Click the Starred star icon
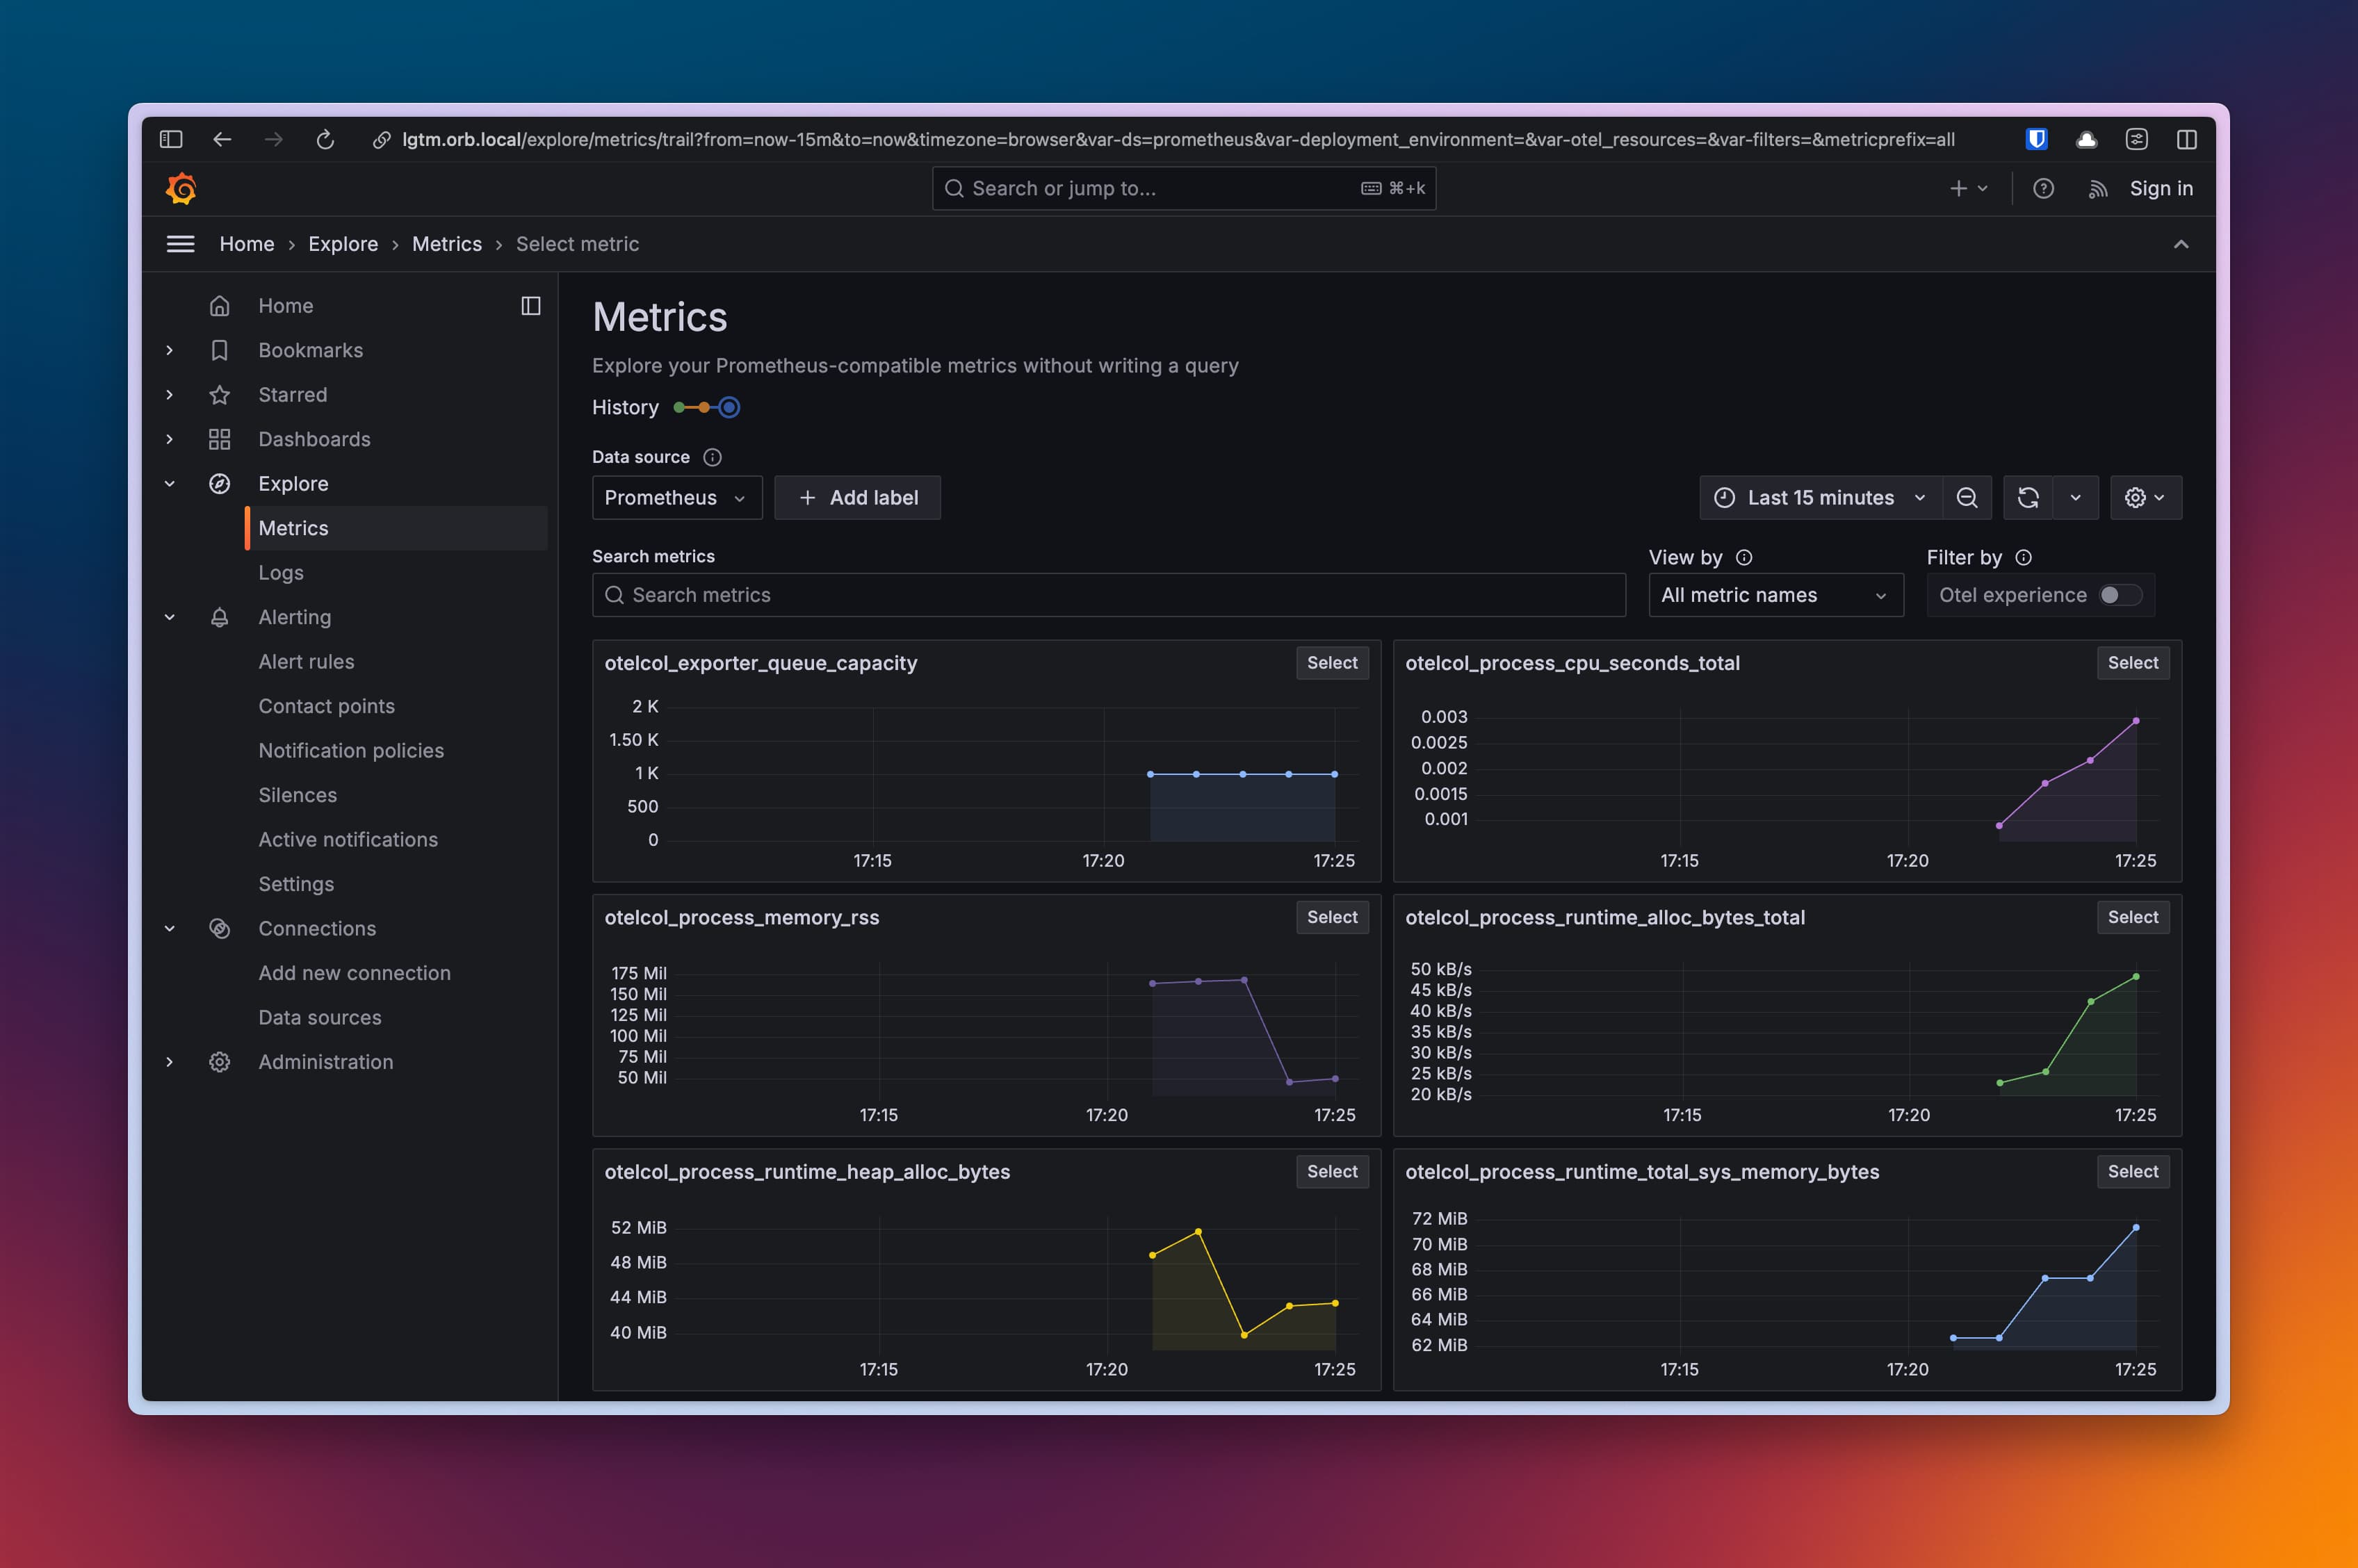Viewport: 2358px width, 1568px height. pyautogui.click(x=220, y=395)
